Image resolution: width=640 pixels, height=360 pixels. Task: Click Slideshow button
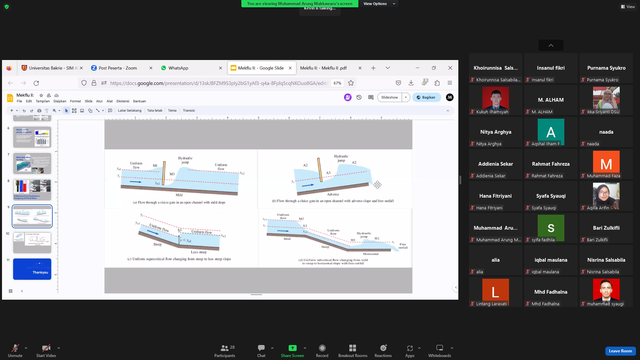pos(390,98)
